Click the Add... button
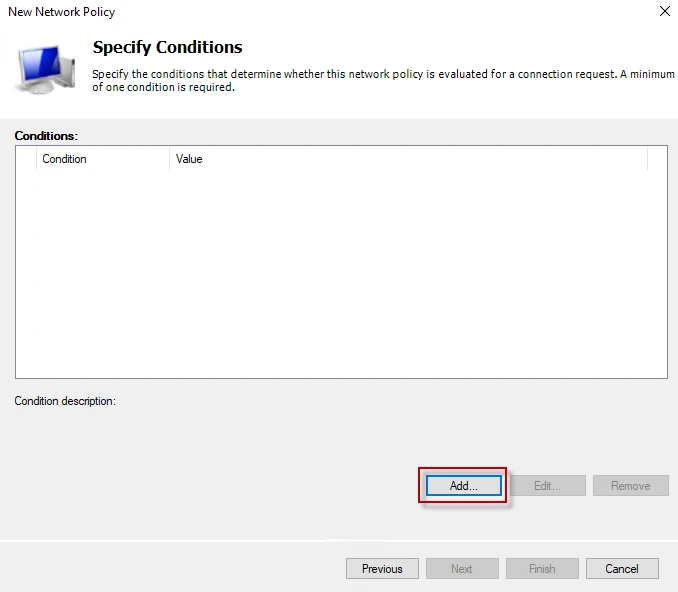Screen dimensions: 678x592 [462, 486]
